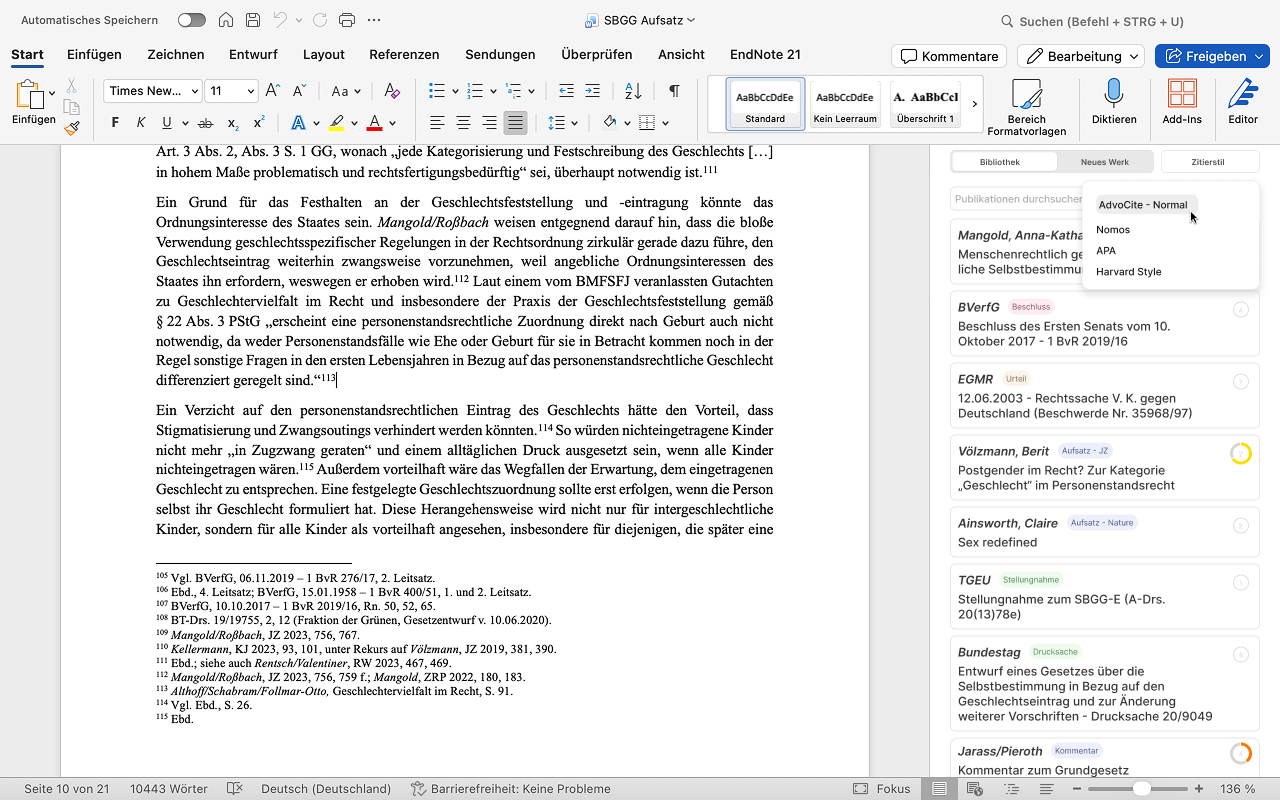Apply justified text alignment
1280x800 pixels.
click(x=515, y=123)
